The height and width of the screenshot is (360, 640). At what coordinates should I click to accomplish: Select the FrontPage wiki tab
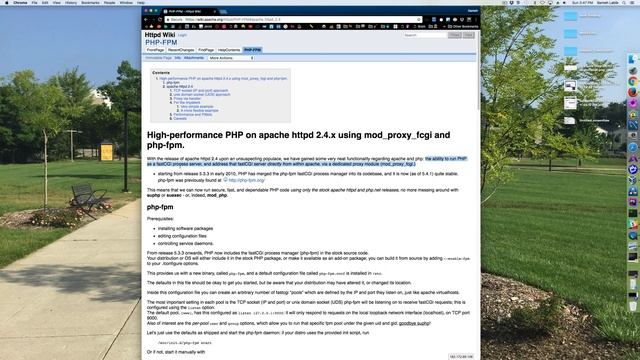pos(155,50)
